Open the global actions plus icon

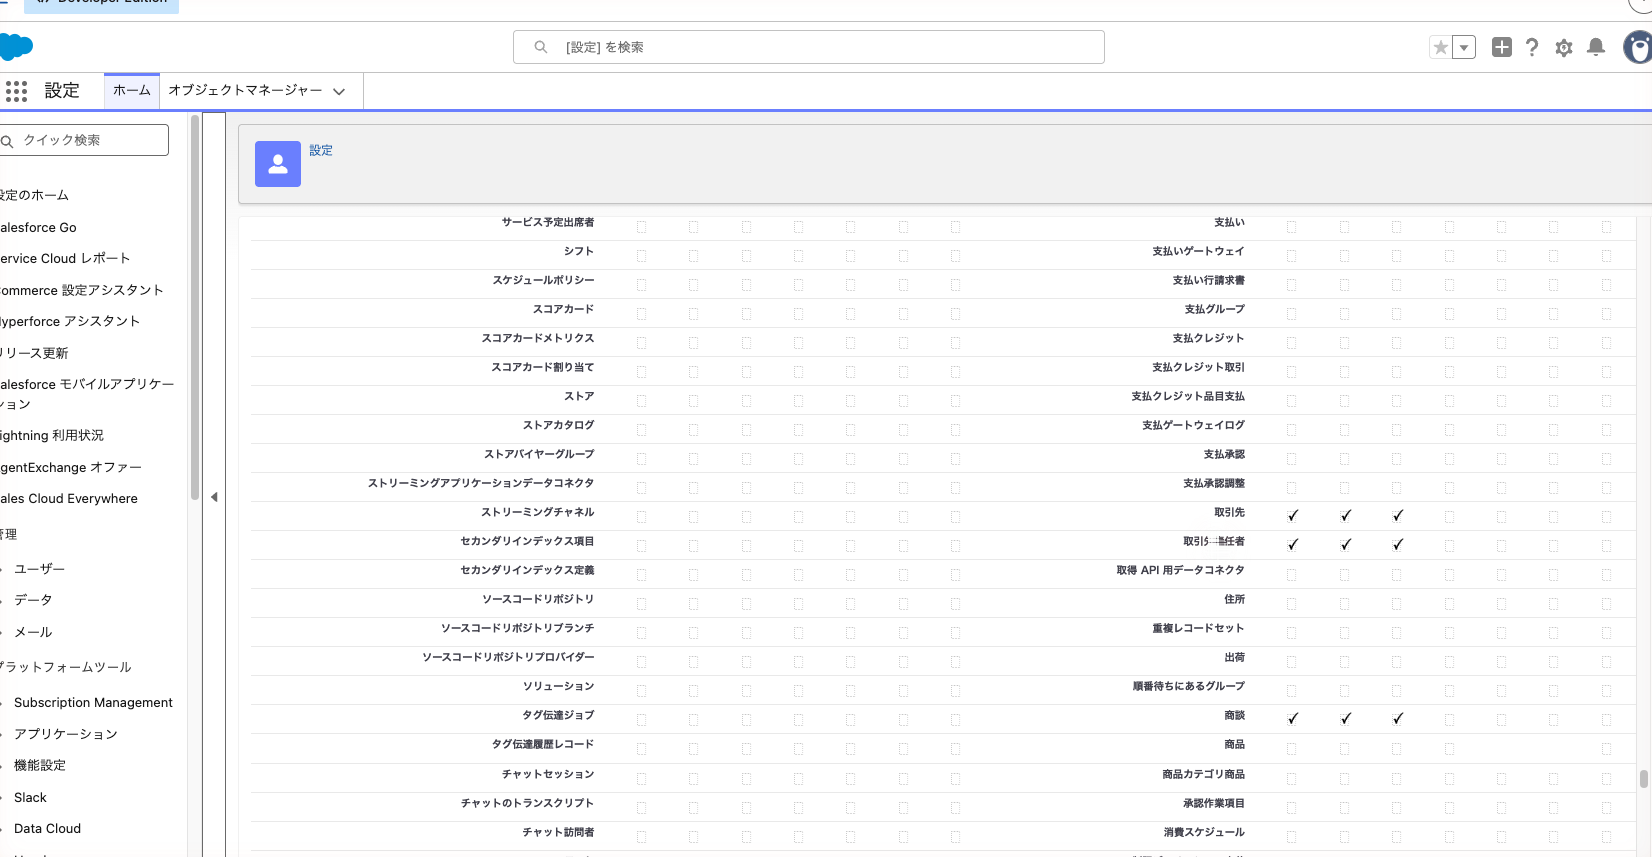point(1501,47)
